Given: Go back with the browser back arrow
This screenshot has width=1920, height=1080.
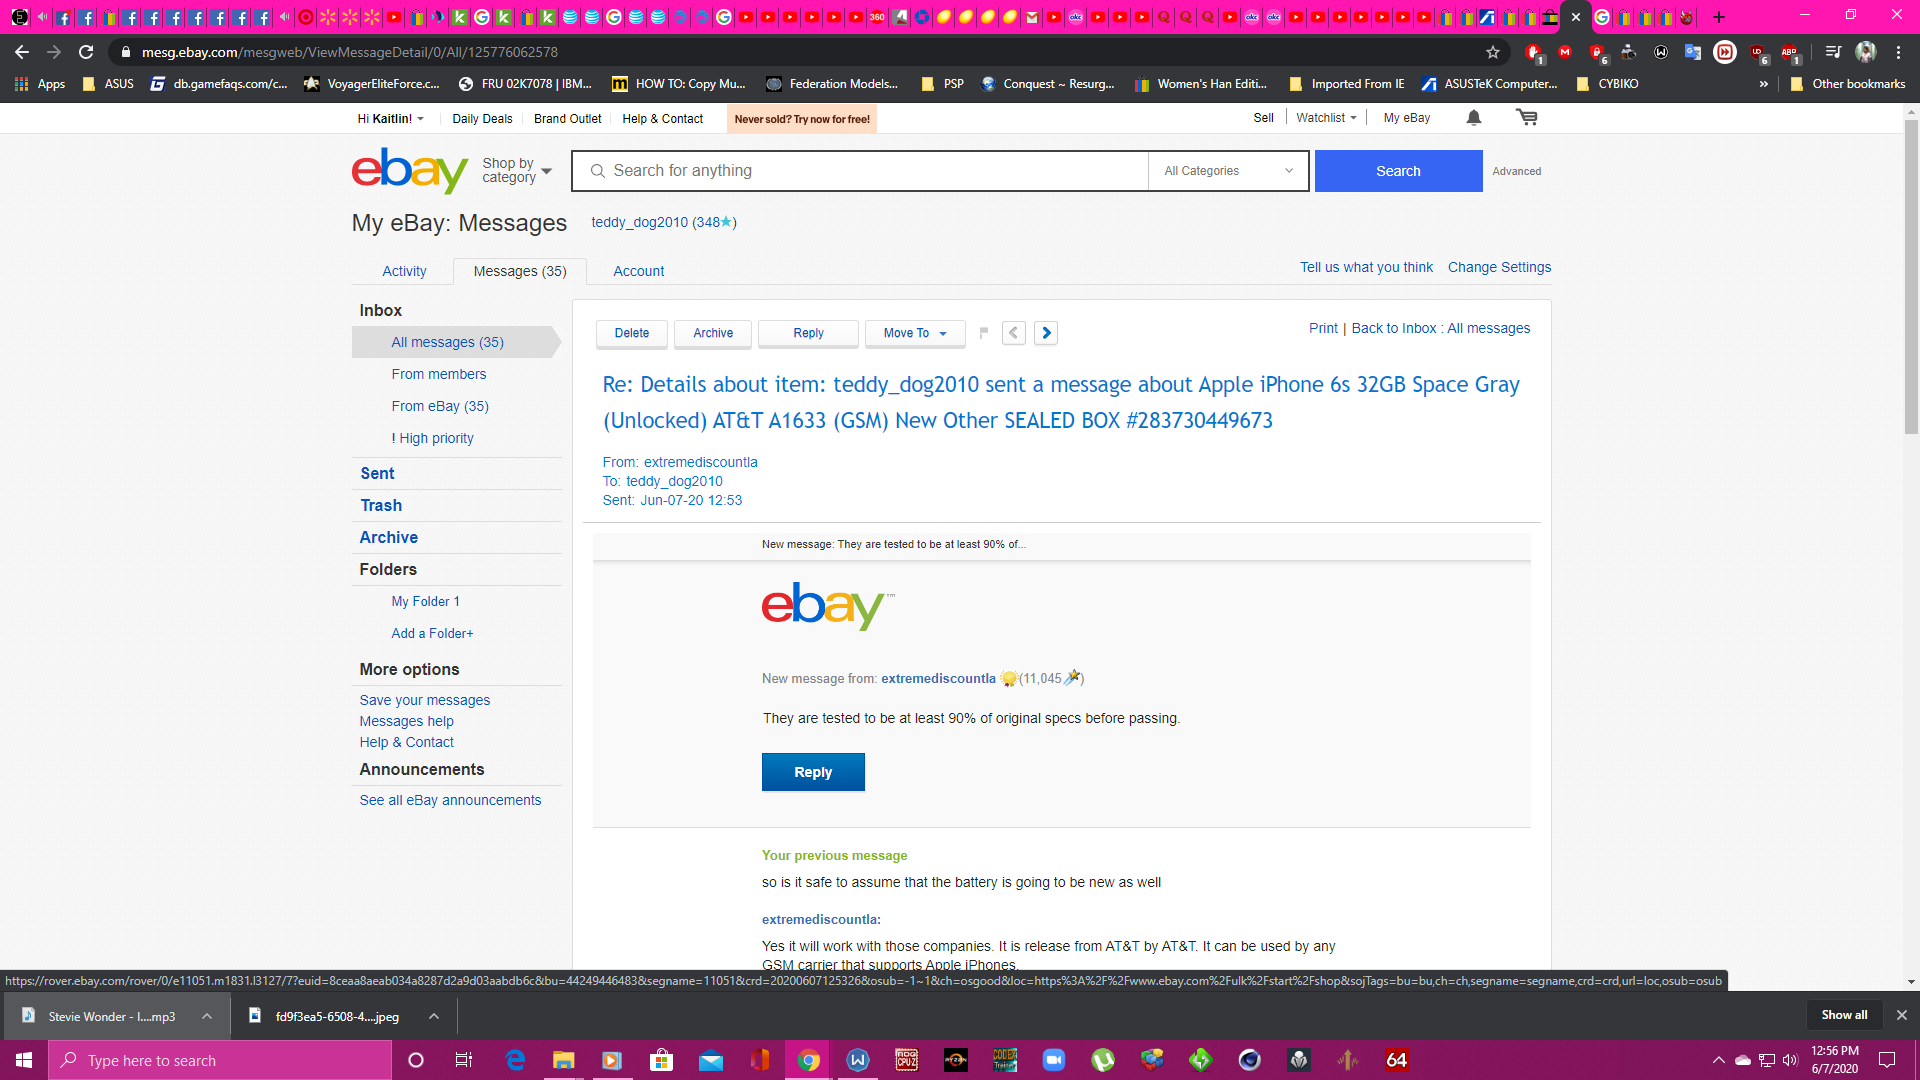Looking at the screenshot, I should click(x=22, y=52).
